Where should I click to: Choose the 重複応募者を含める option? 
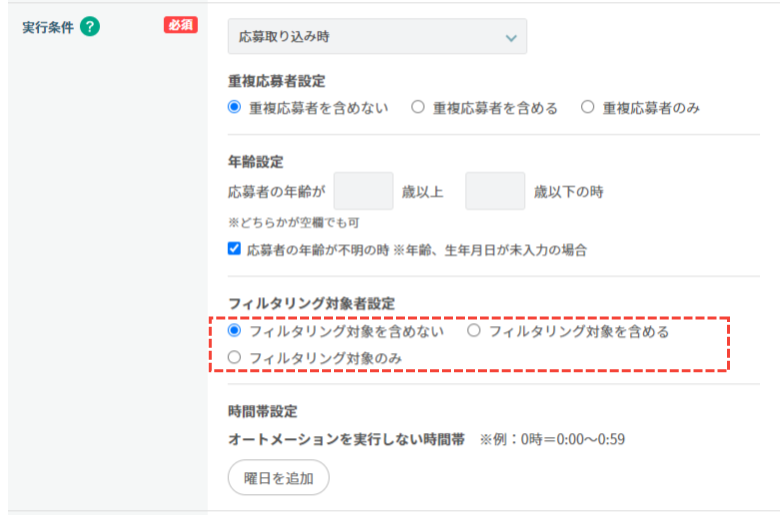[418, 108]
